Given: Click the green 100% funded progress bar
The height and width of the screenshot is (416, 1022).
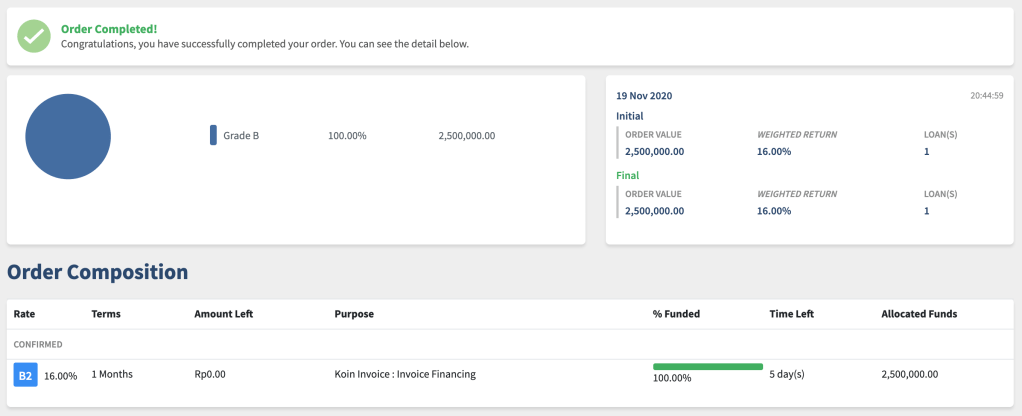Looking at the screenshot, I should (707, 367).
